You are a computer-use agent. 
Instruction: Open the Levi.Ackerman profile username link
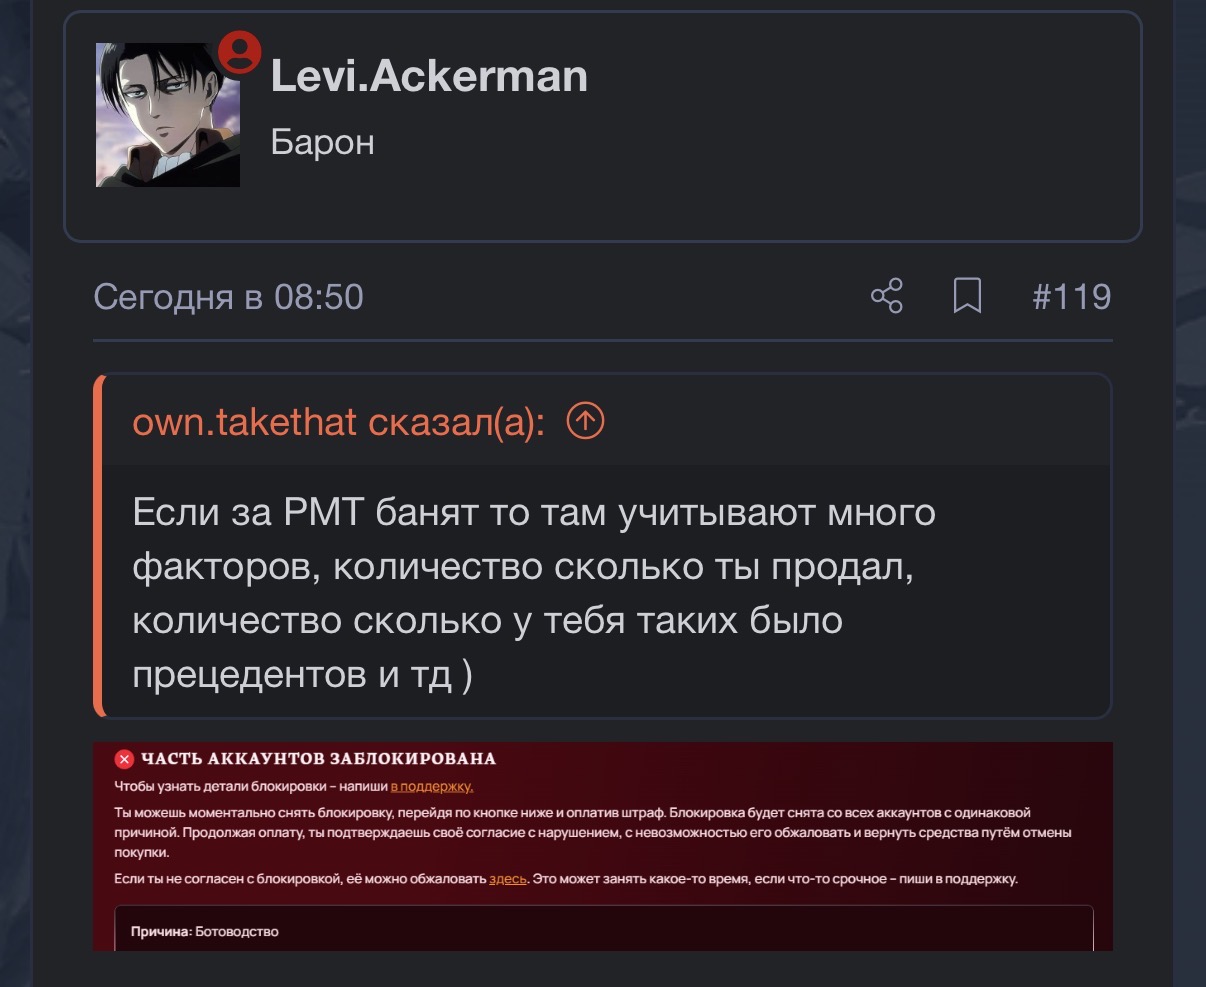tap(429, 76)
